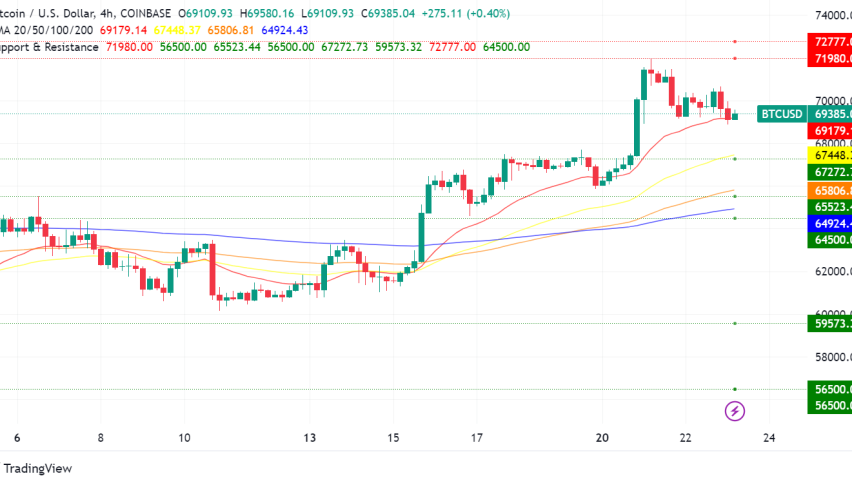Click the 71980.00 legend value in Support & Resistance
Image resolution: width=852 pixels, height=485 pixels.
[x=129, y=47]
